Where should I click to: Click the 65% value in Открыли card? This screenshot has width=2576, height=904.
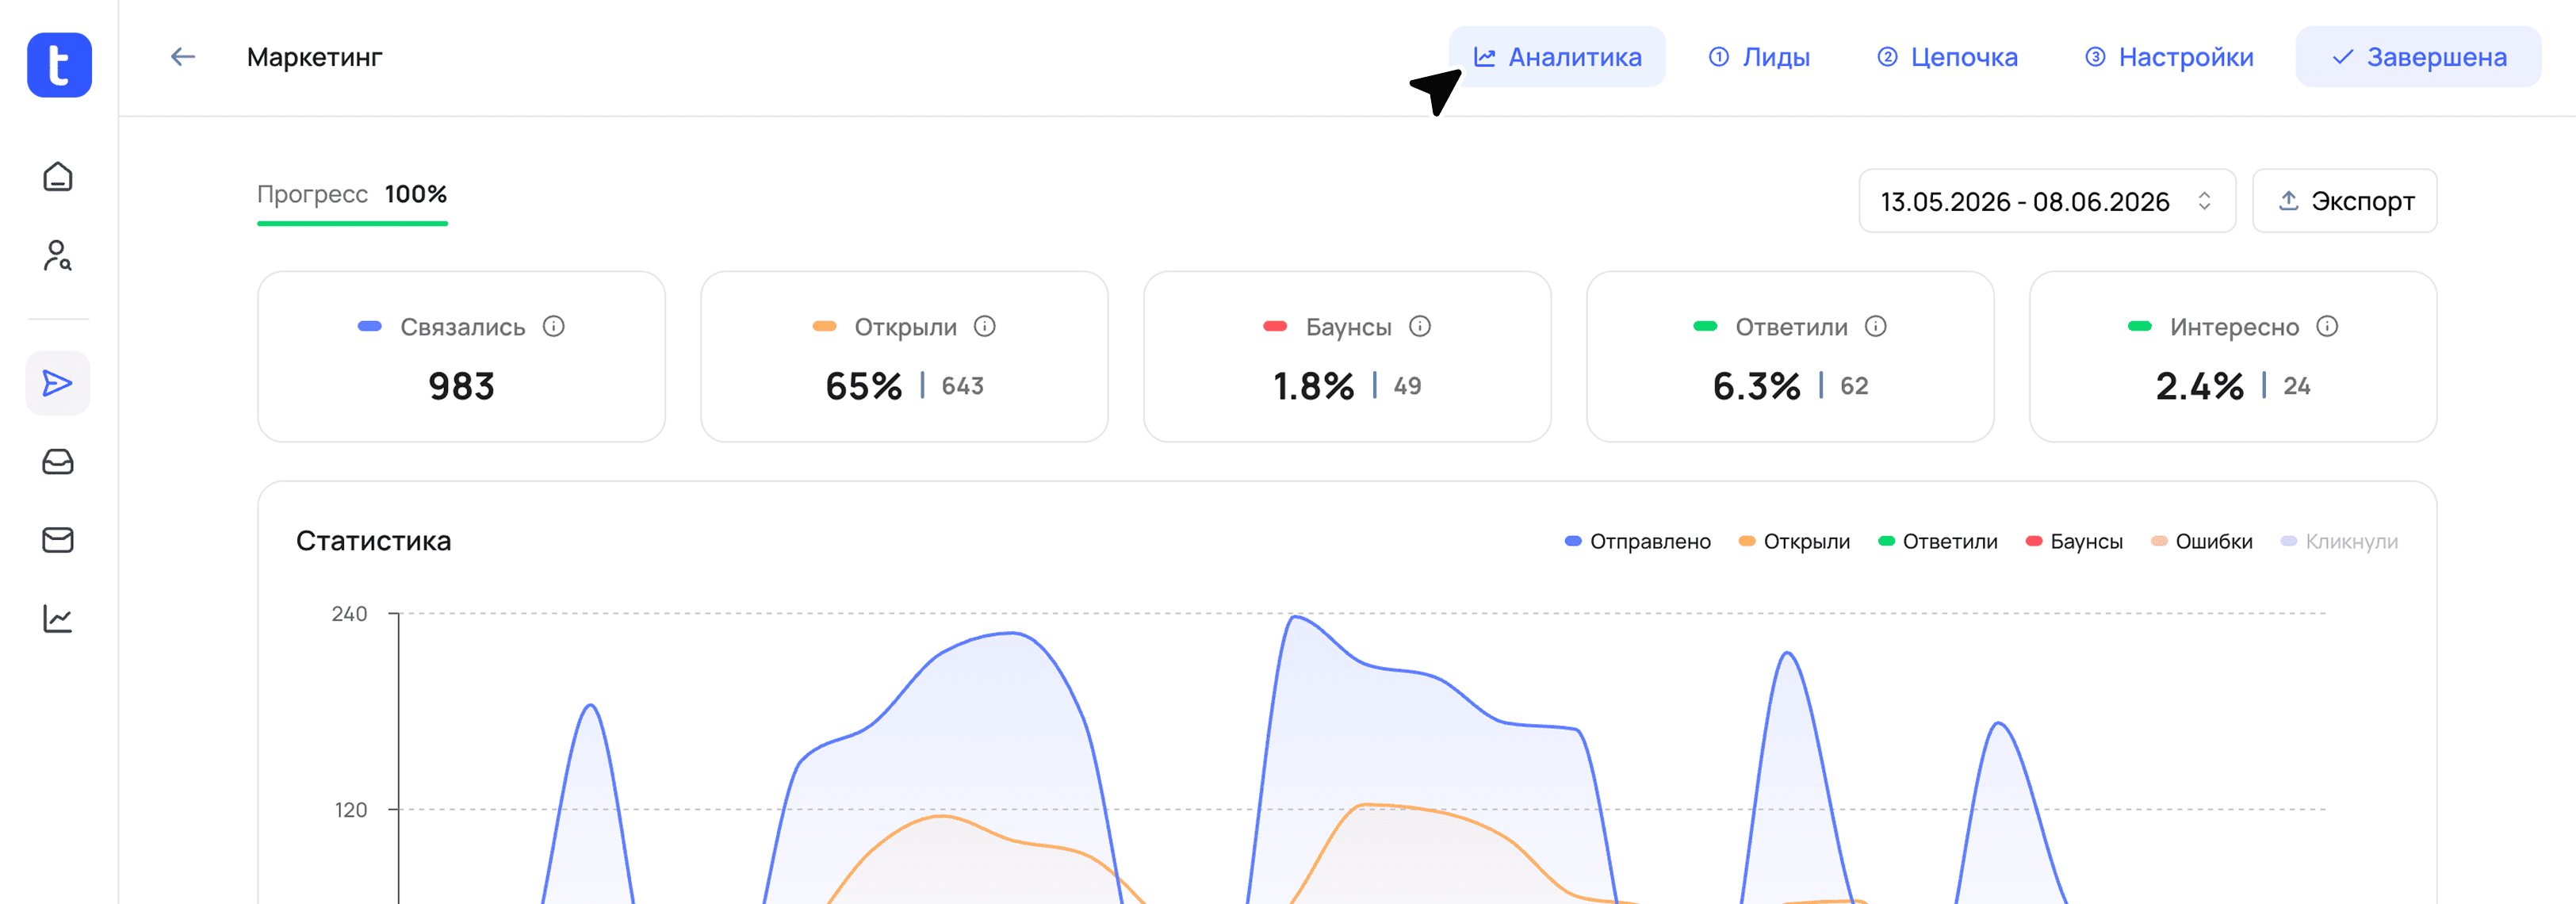pos(864,386)
